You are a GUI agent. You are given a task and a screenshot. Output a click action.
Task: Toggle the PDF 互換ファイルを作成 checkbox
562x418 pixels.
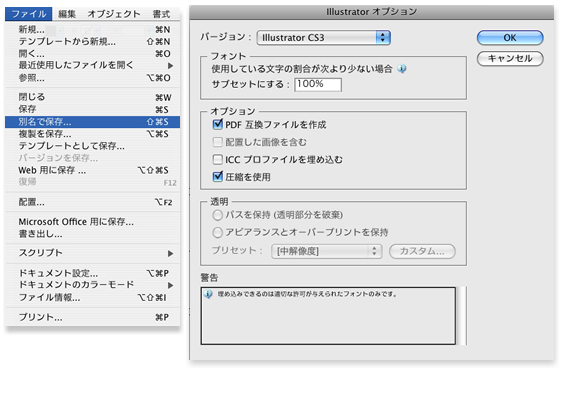pyautogui.click(x=218, y=125)
